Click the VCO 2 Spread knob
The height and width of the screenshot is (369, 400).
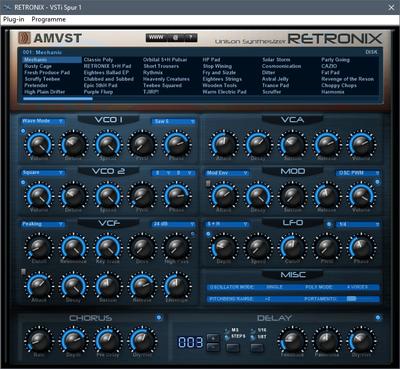point(108,196)
